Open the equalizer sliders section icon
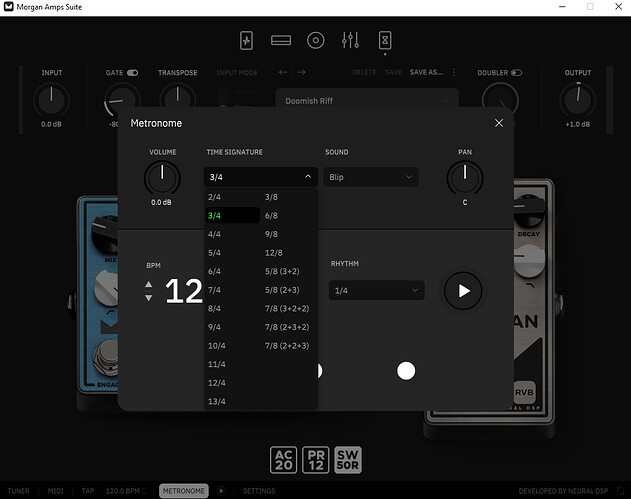 point(350,41)
